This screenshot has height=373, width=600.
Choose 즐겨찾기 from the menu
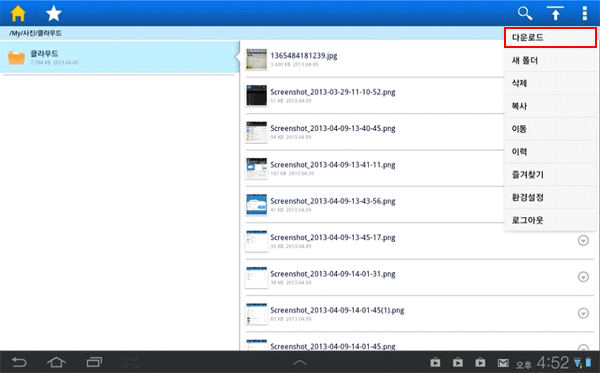tap(550, 174)
